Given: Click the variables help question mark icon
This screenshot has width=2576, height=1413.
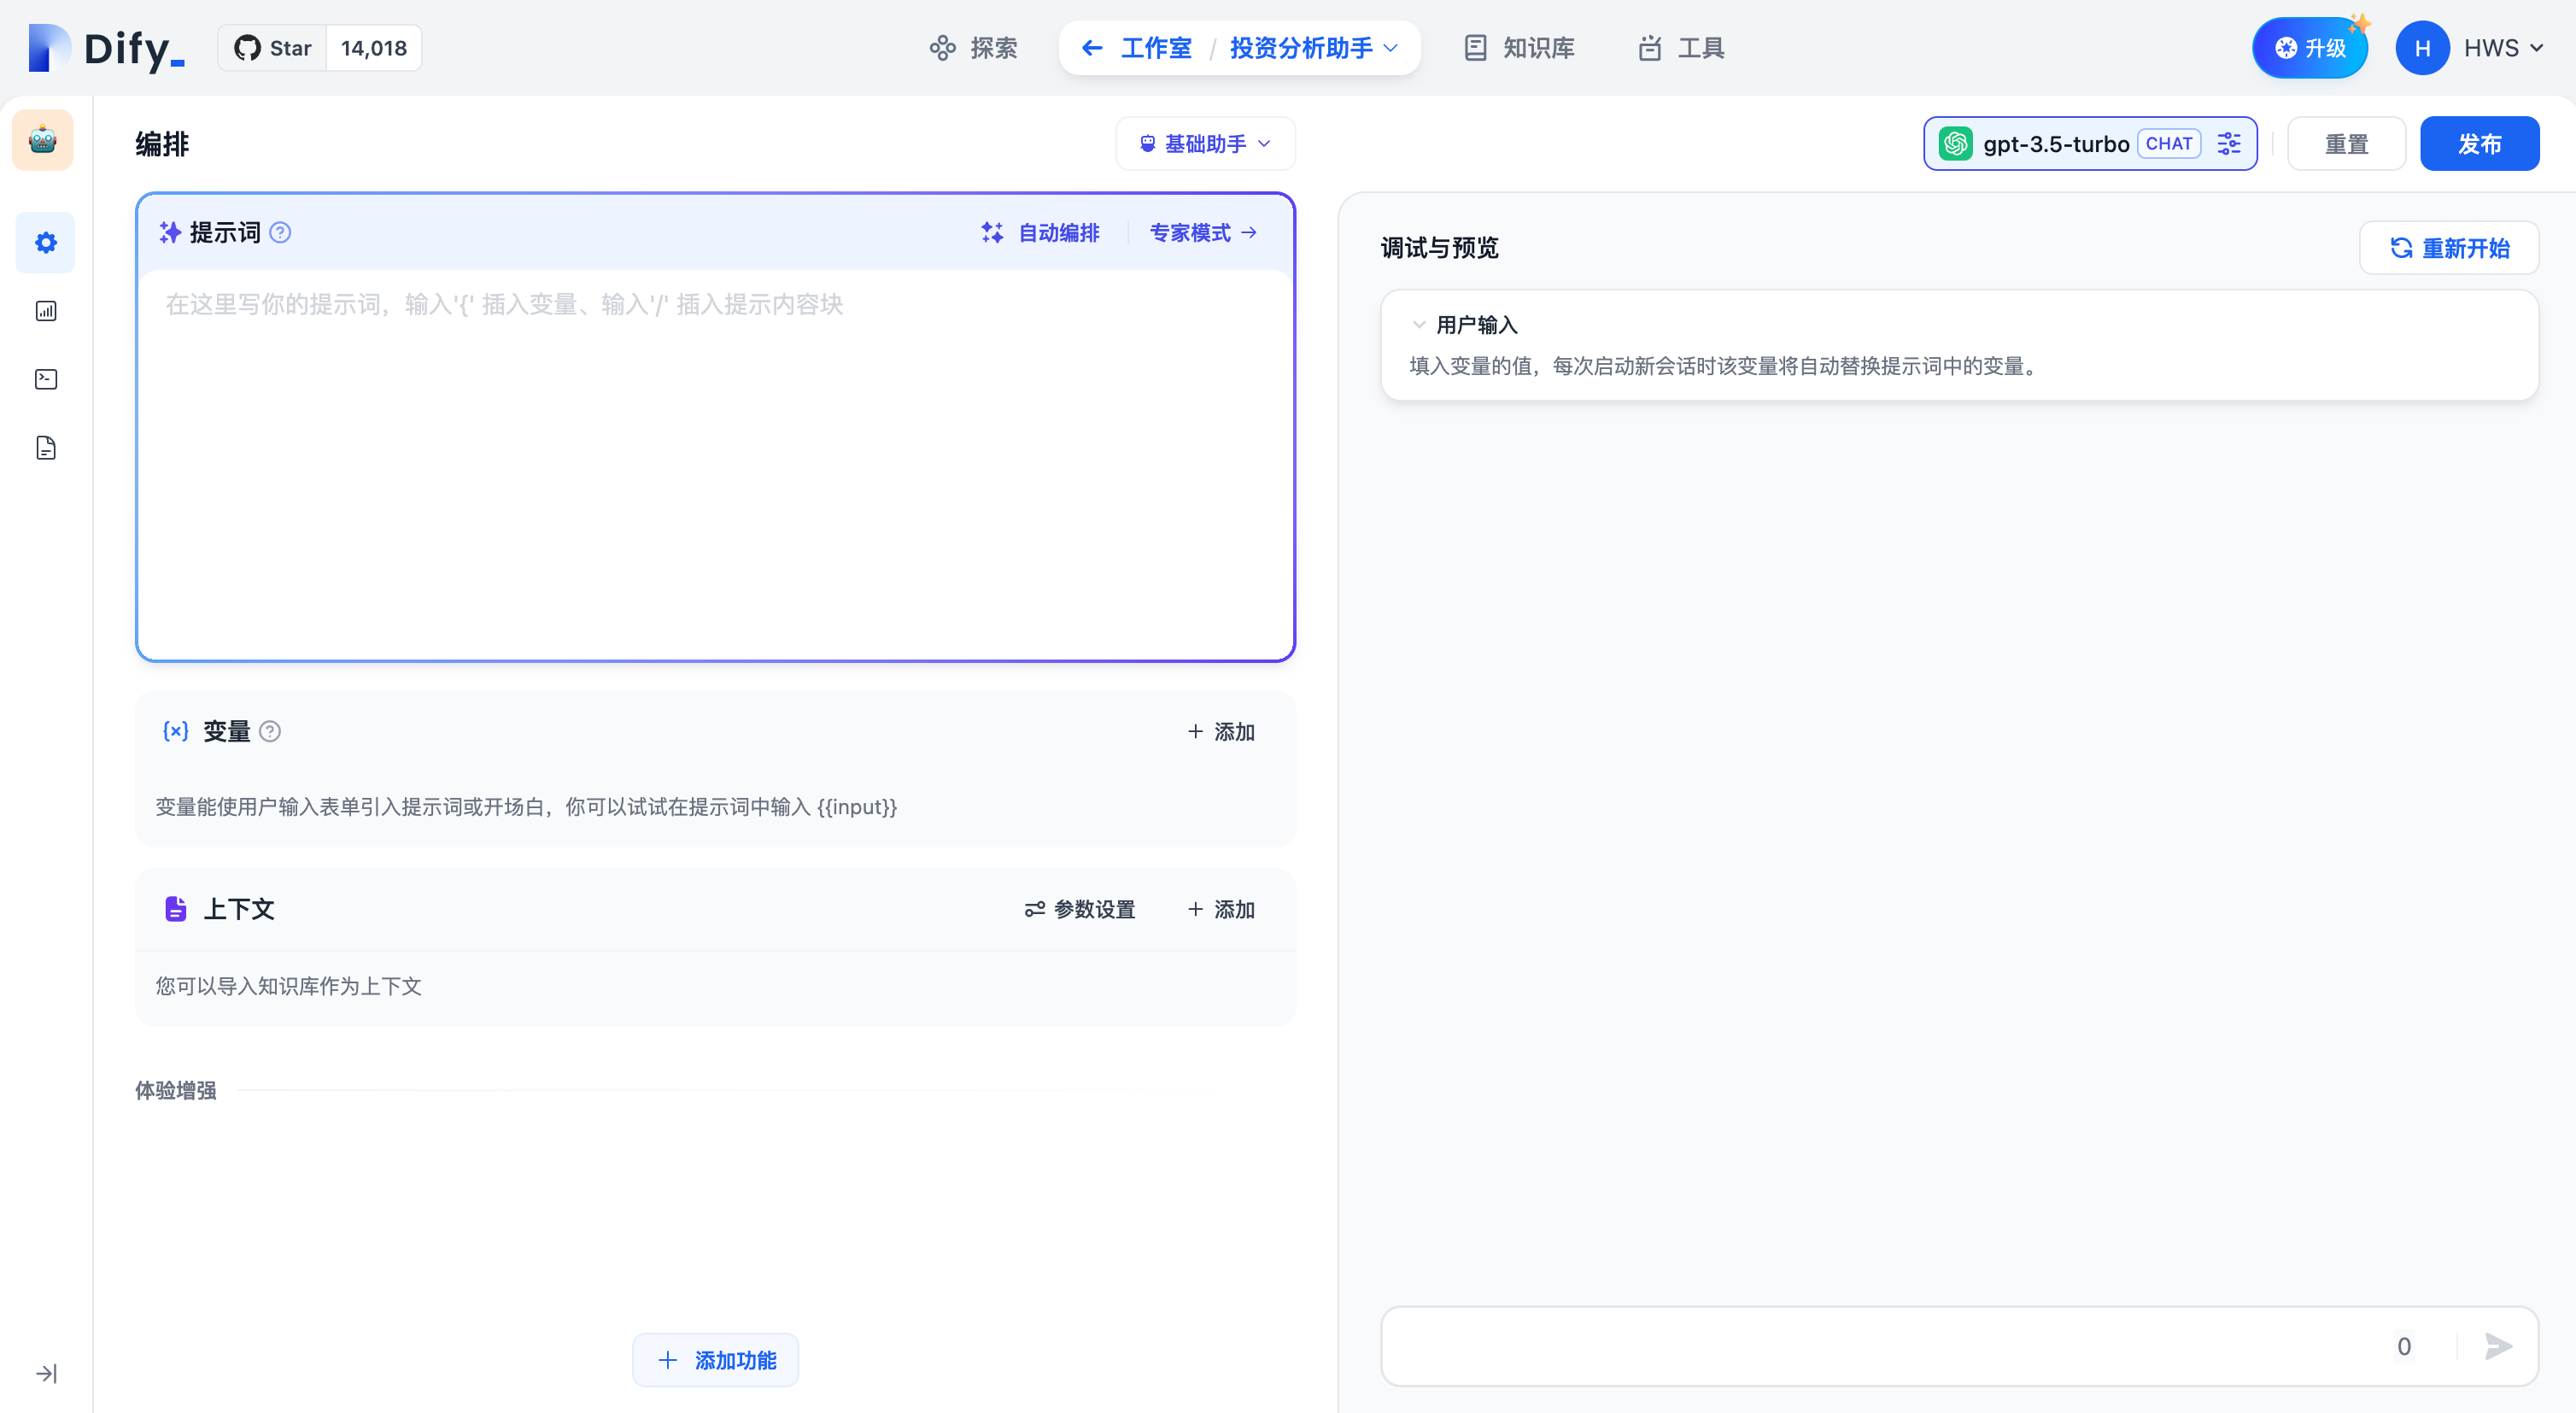Looking at the screenshot, I should point(270,732).
